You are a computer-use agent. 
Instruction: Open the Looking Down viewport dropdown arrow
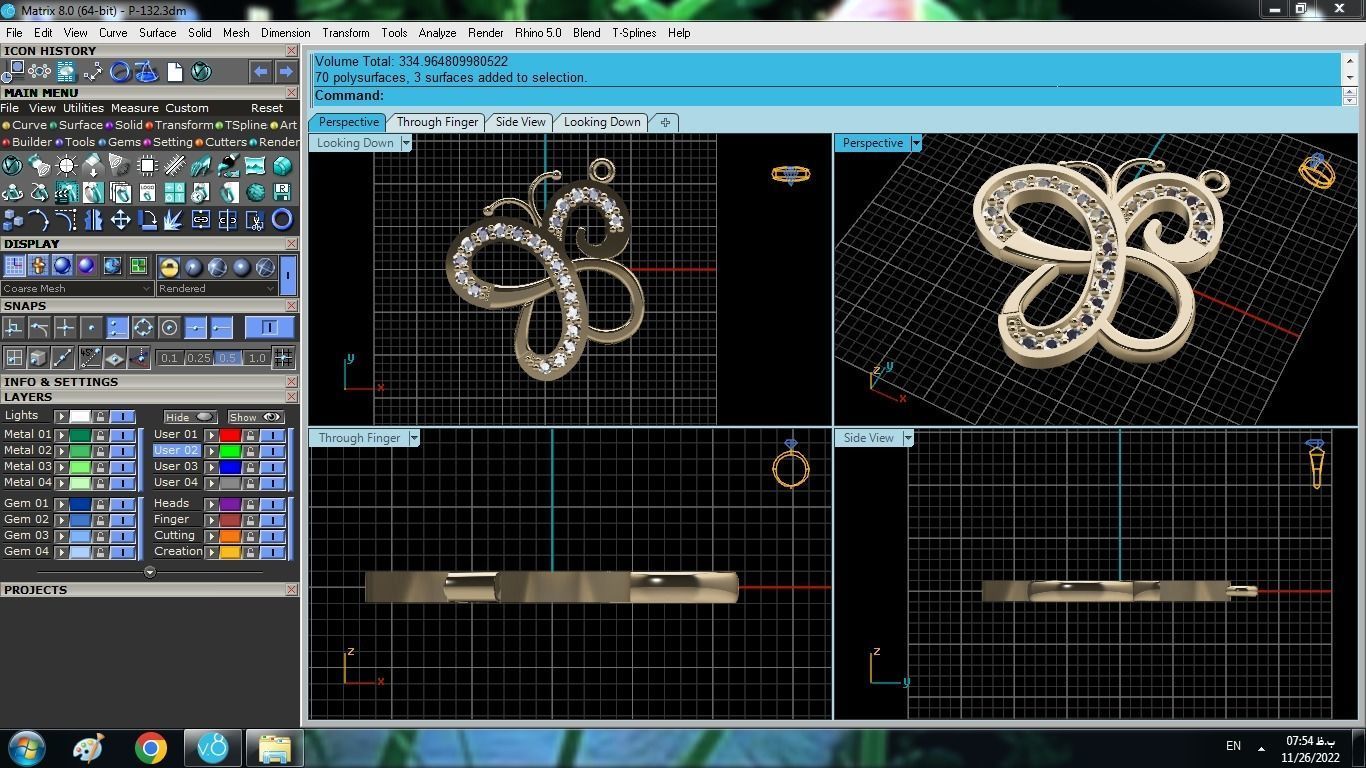pos(406,143)
